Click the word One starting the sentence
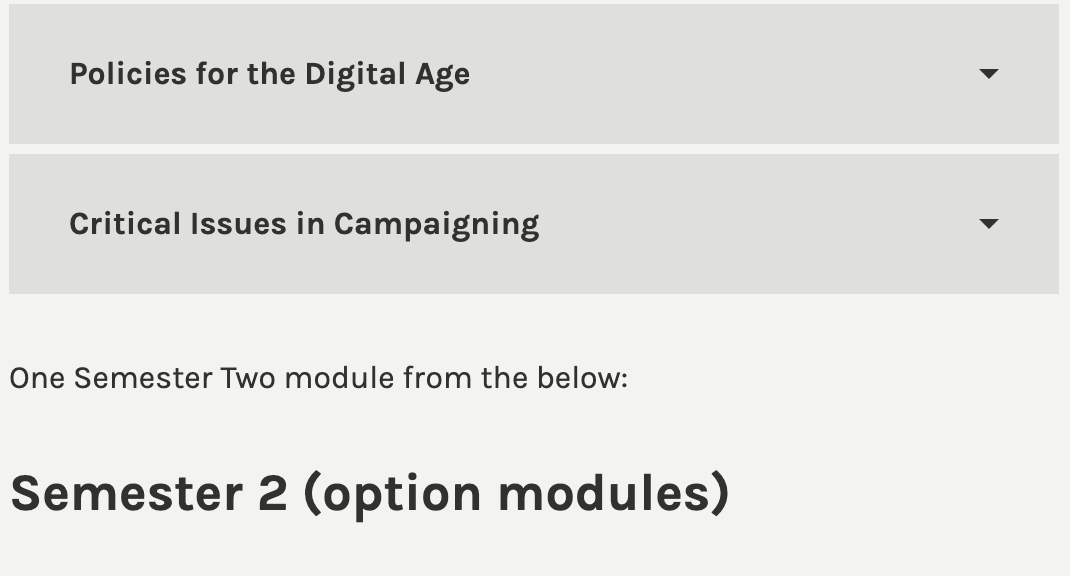 tap(36, 379)
